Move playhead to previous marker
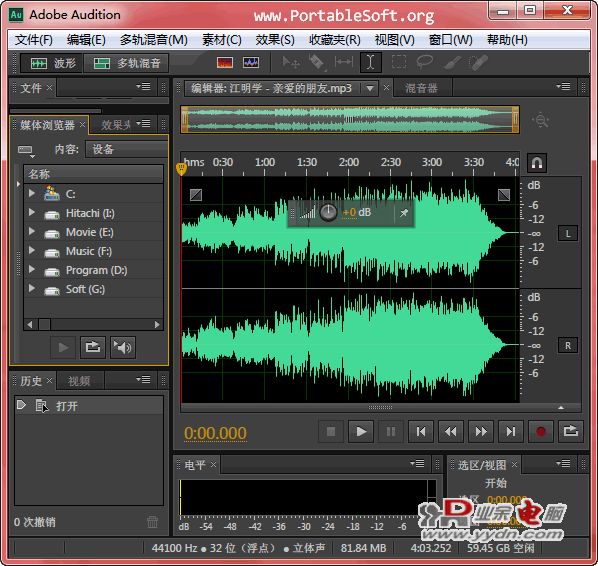 point(421,431)
